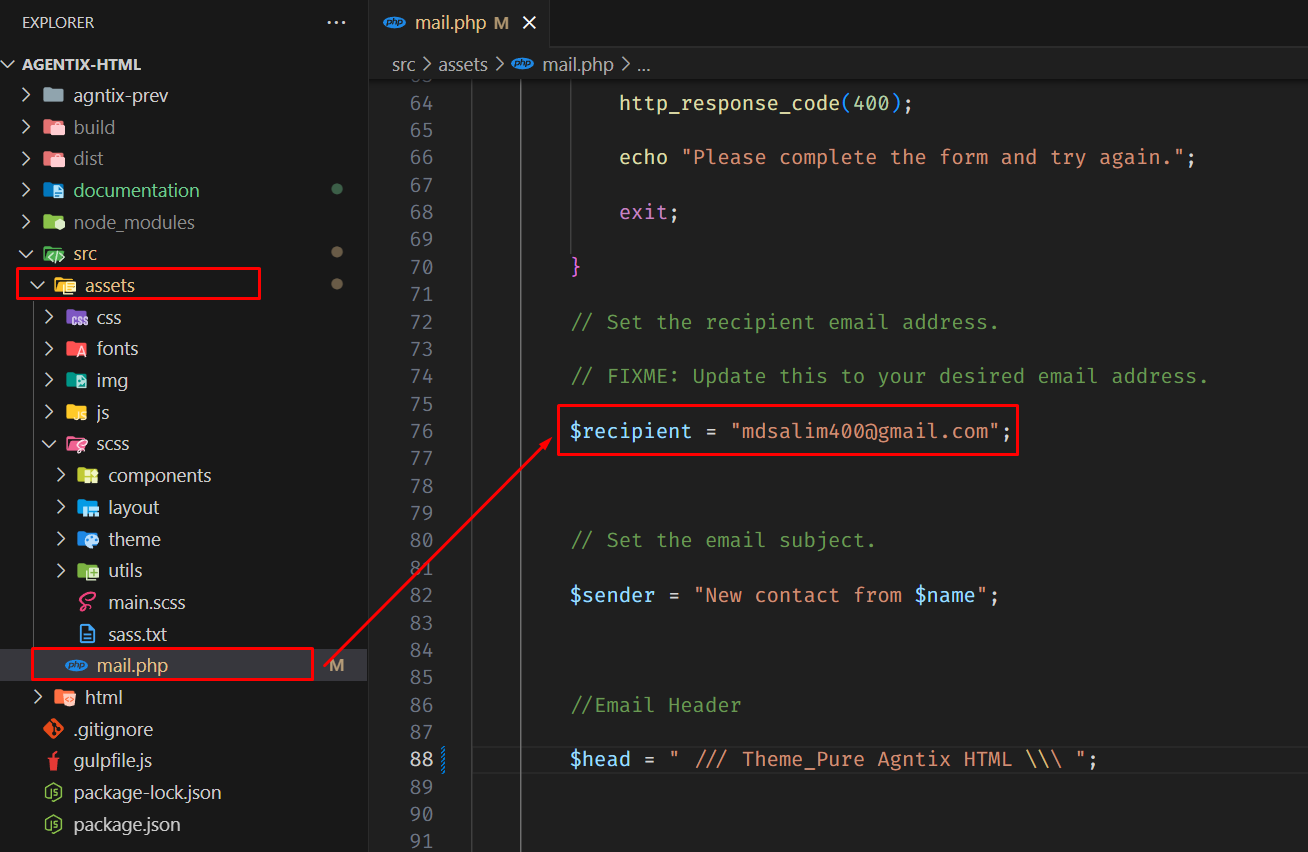1308x852 pixels.
Task: Click the PHP icon beside mail.php in explorer
Action: 76,665
